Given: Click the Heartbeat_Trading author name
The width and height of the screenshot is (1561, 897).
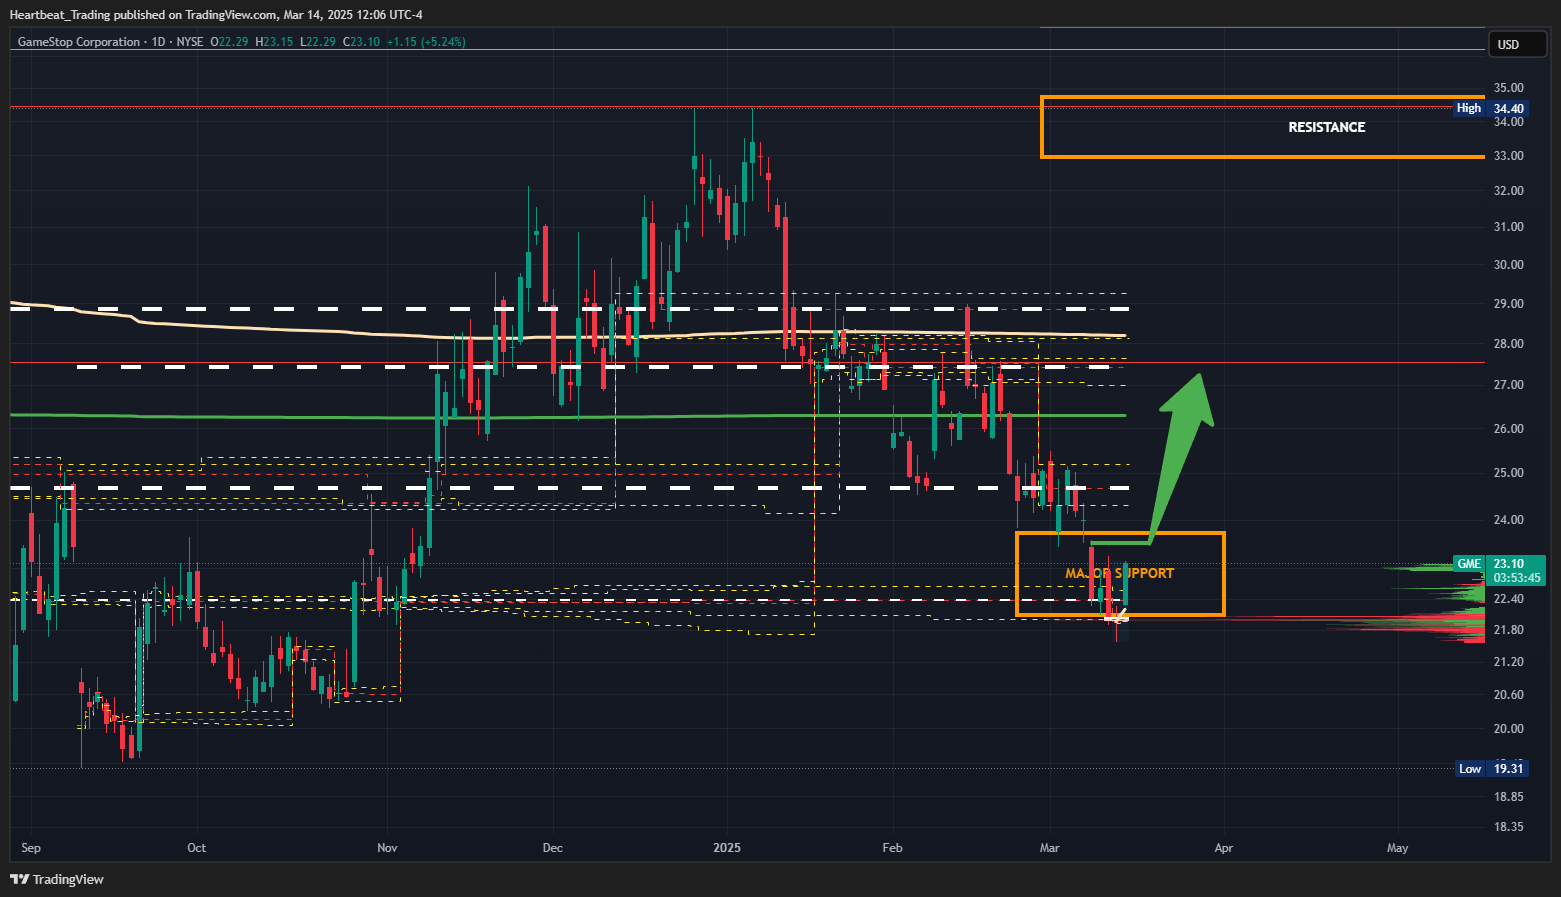Looking at the screenshot, I should (60, 15).
